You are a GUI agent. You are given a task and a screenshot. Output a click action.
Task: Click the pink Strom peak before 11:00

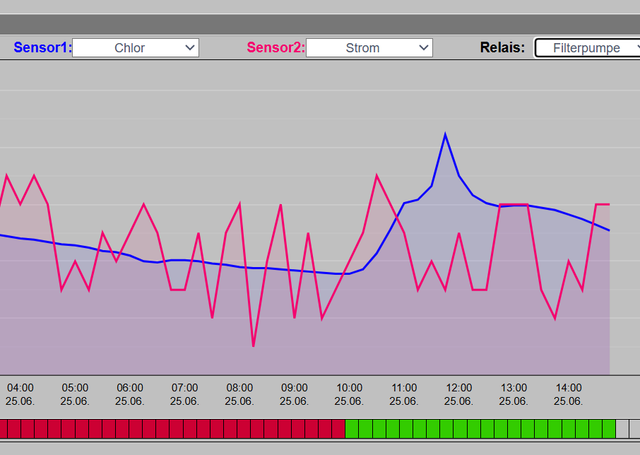(x=376, y=175)
